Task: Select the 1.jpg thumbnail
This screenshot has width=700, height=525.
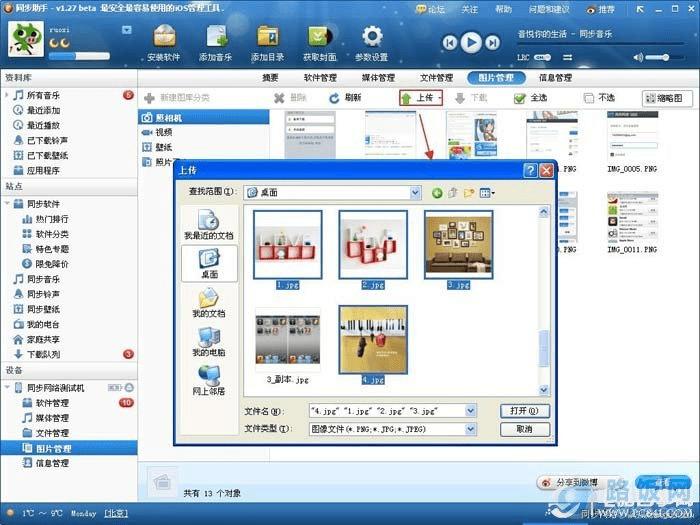Action: pos(288,245)
